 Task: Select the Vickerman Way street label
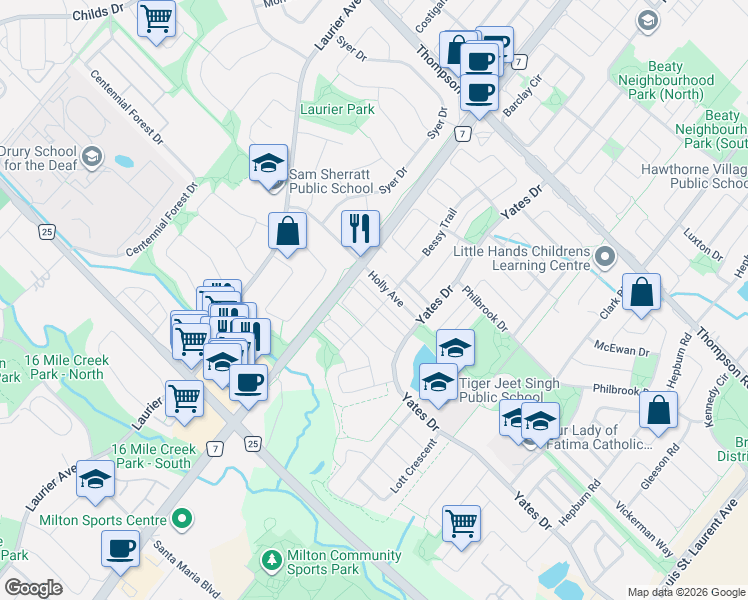644,528
